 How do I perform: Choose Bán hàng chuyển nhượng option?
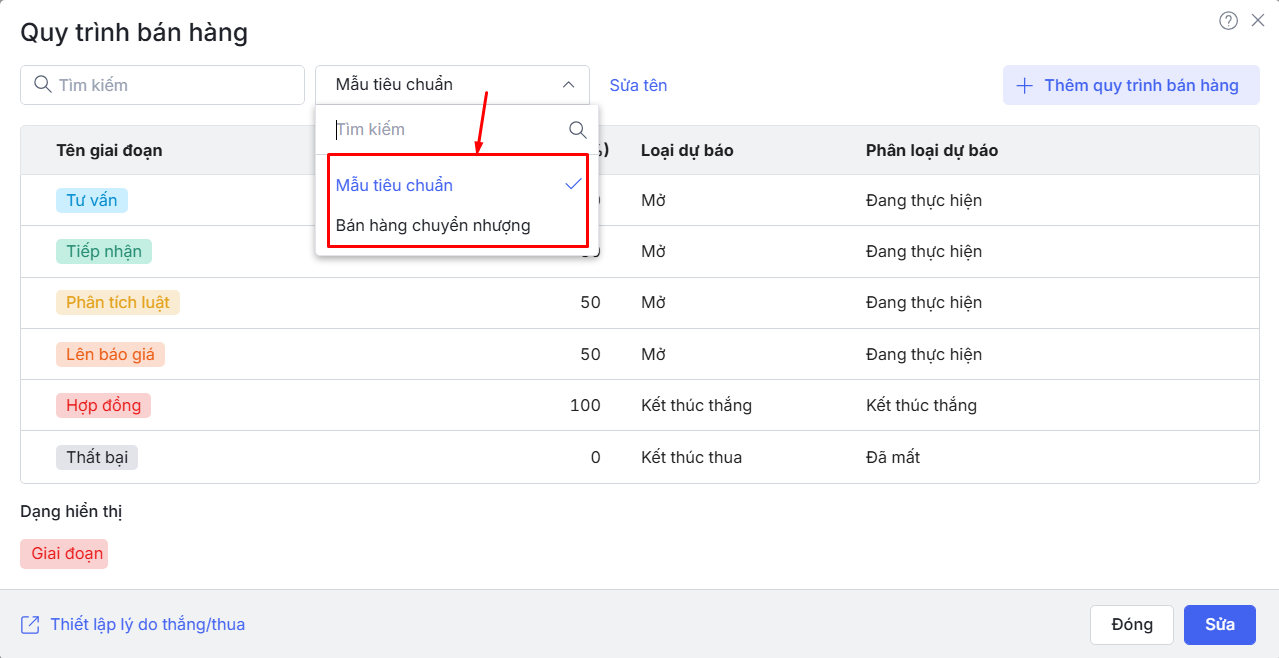click(433, 226)
